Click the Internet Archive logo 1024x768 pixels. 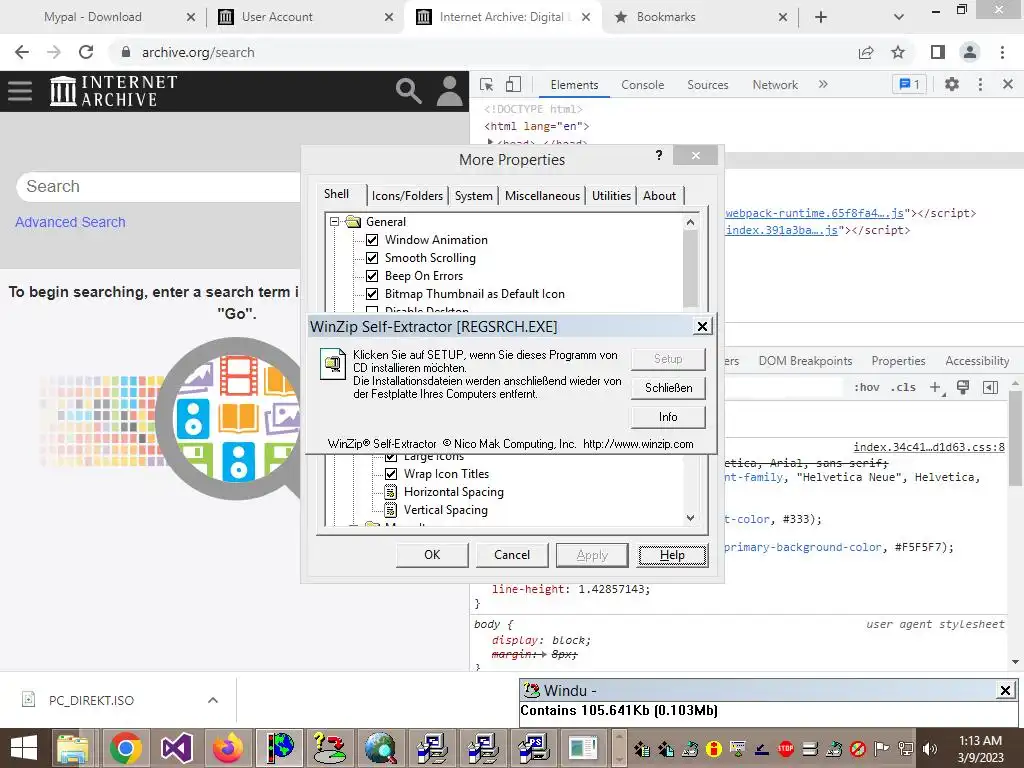pyautogui.click(x=114, y=91)
